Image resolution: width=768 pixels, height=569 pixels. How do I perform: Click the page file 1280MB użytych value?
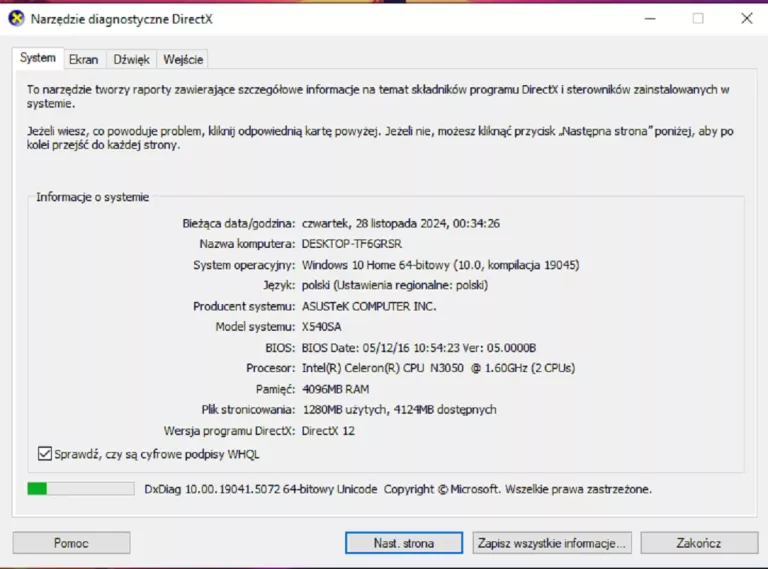(399, 410)
